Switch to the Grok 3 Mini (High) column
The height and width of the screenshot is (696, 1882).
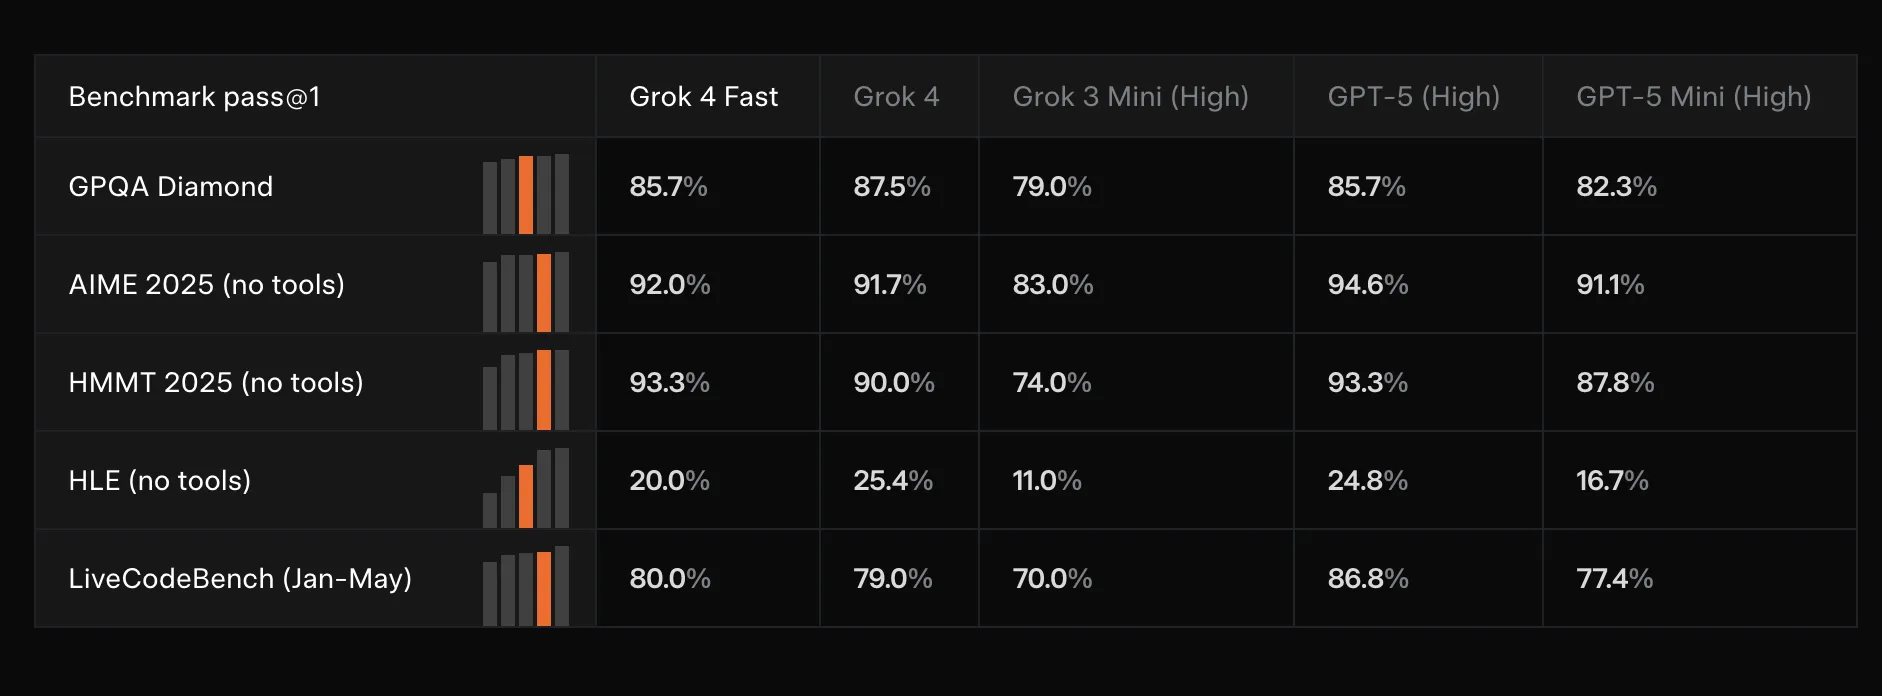click(x=1130, y=97)
